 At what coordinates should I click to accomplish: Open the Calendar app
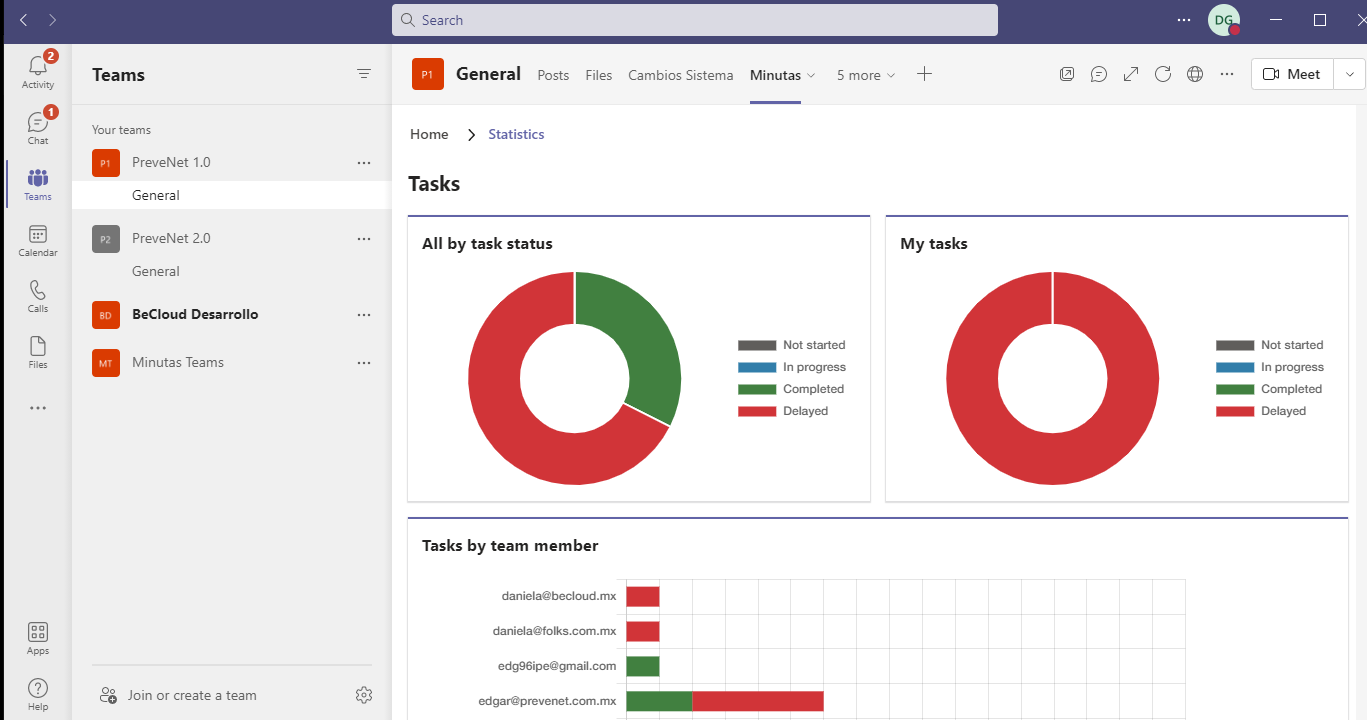(x=38, y=240)
